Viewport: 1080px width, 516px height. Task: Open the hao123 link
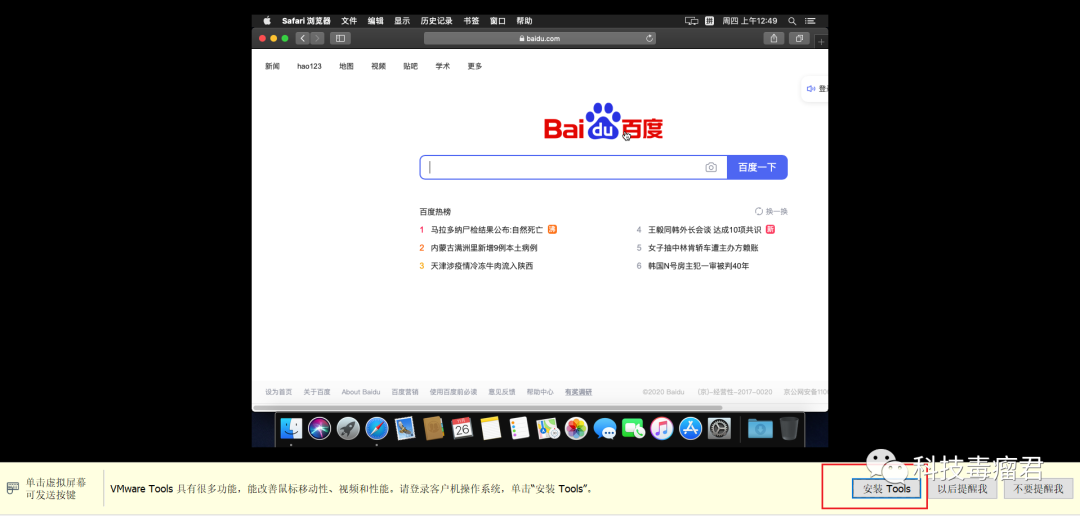(x=309, y=66)
